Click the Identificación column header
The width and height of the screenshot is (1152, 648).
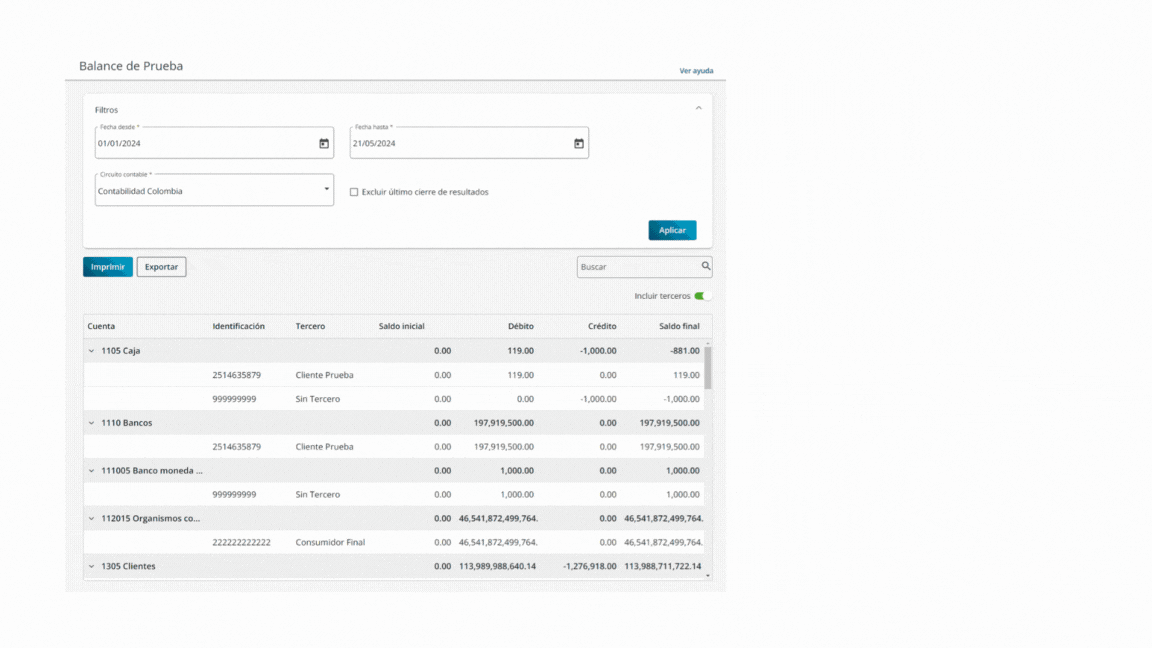(239, 326)
